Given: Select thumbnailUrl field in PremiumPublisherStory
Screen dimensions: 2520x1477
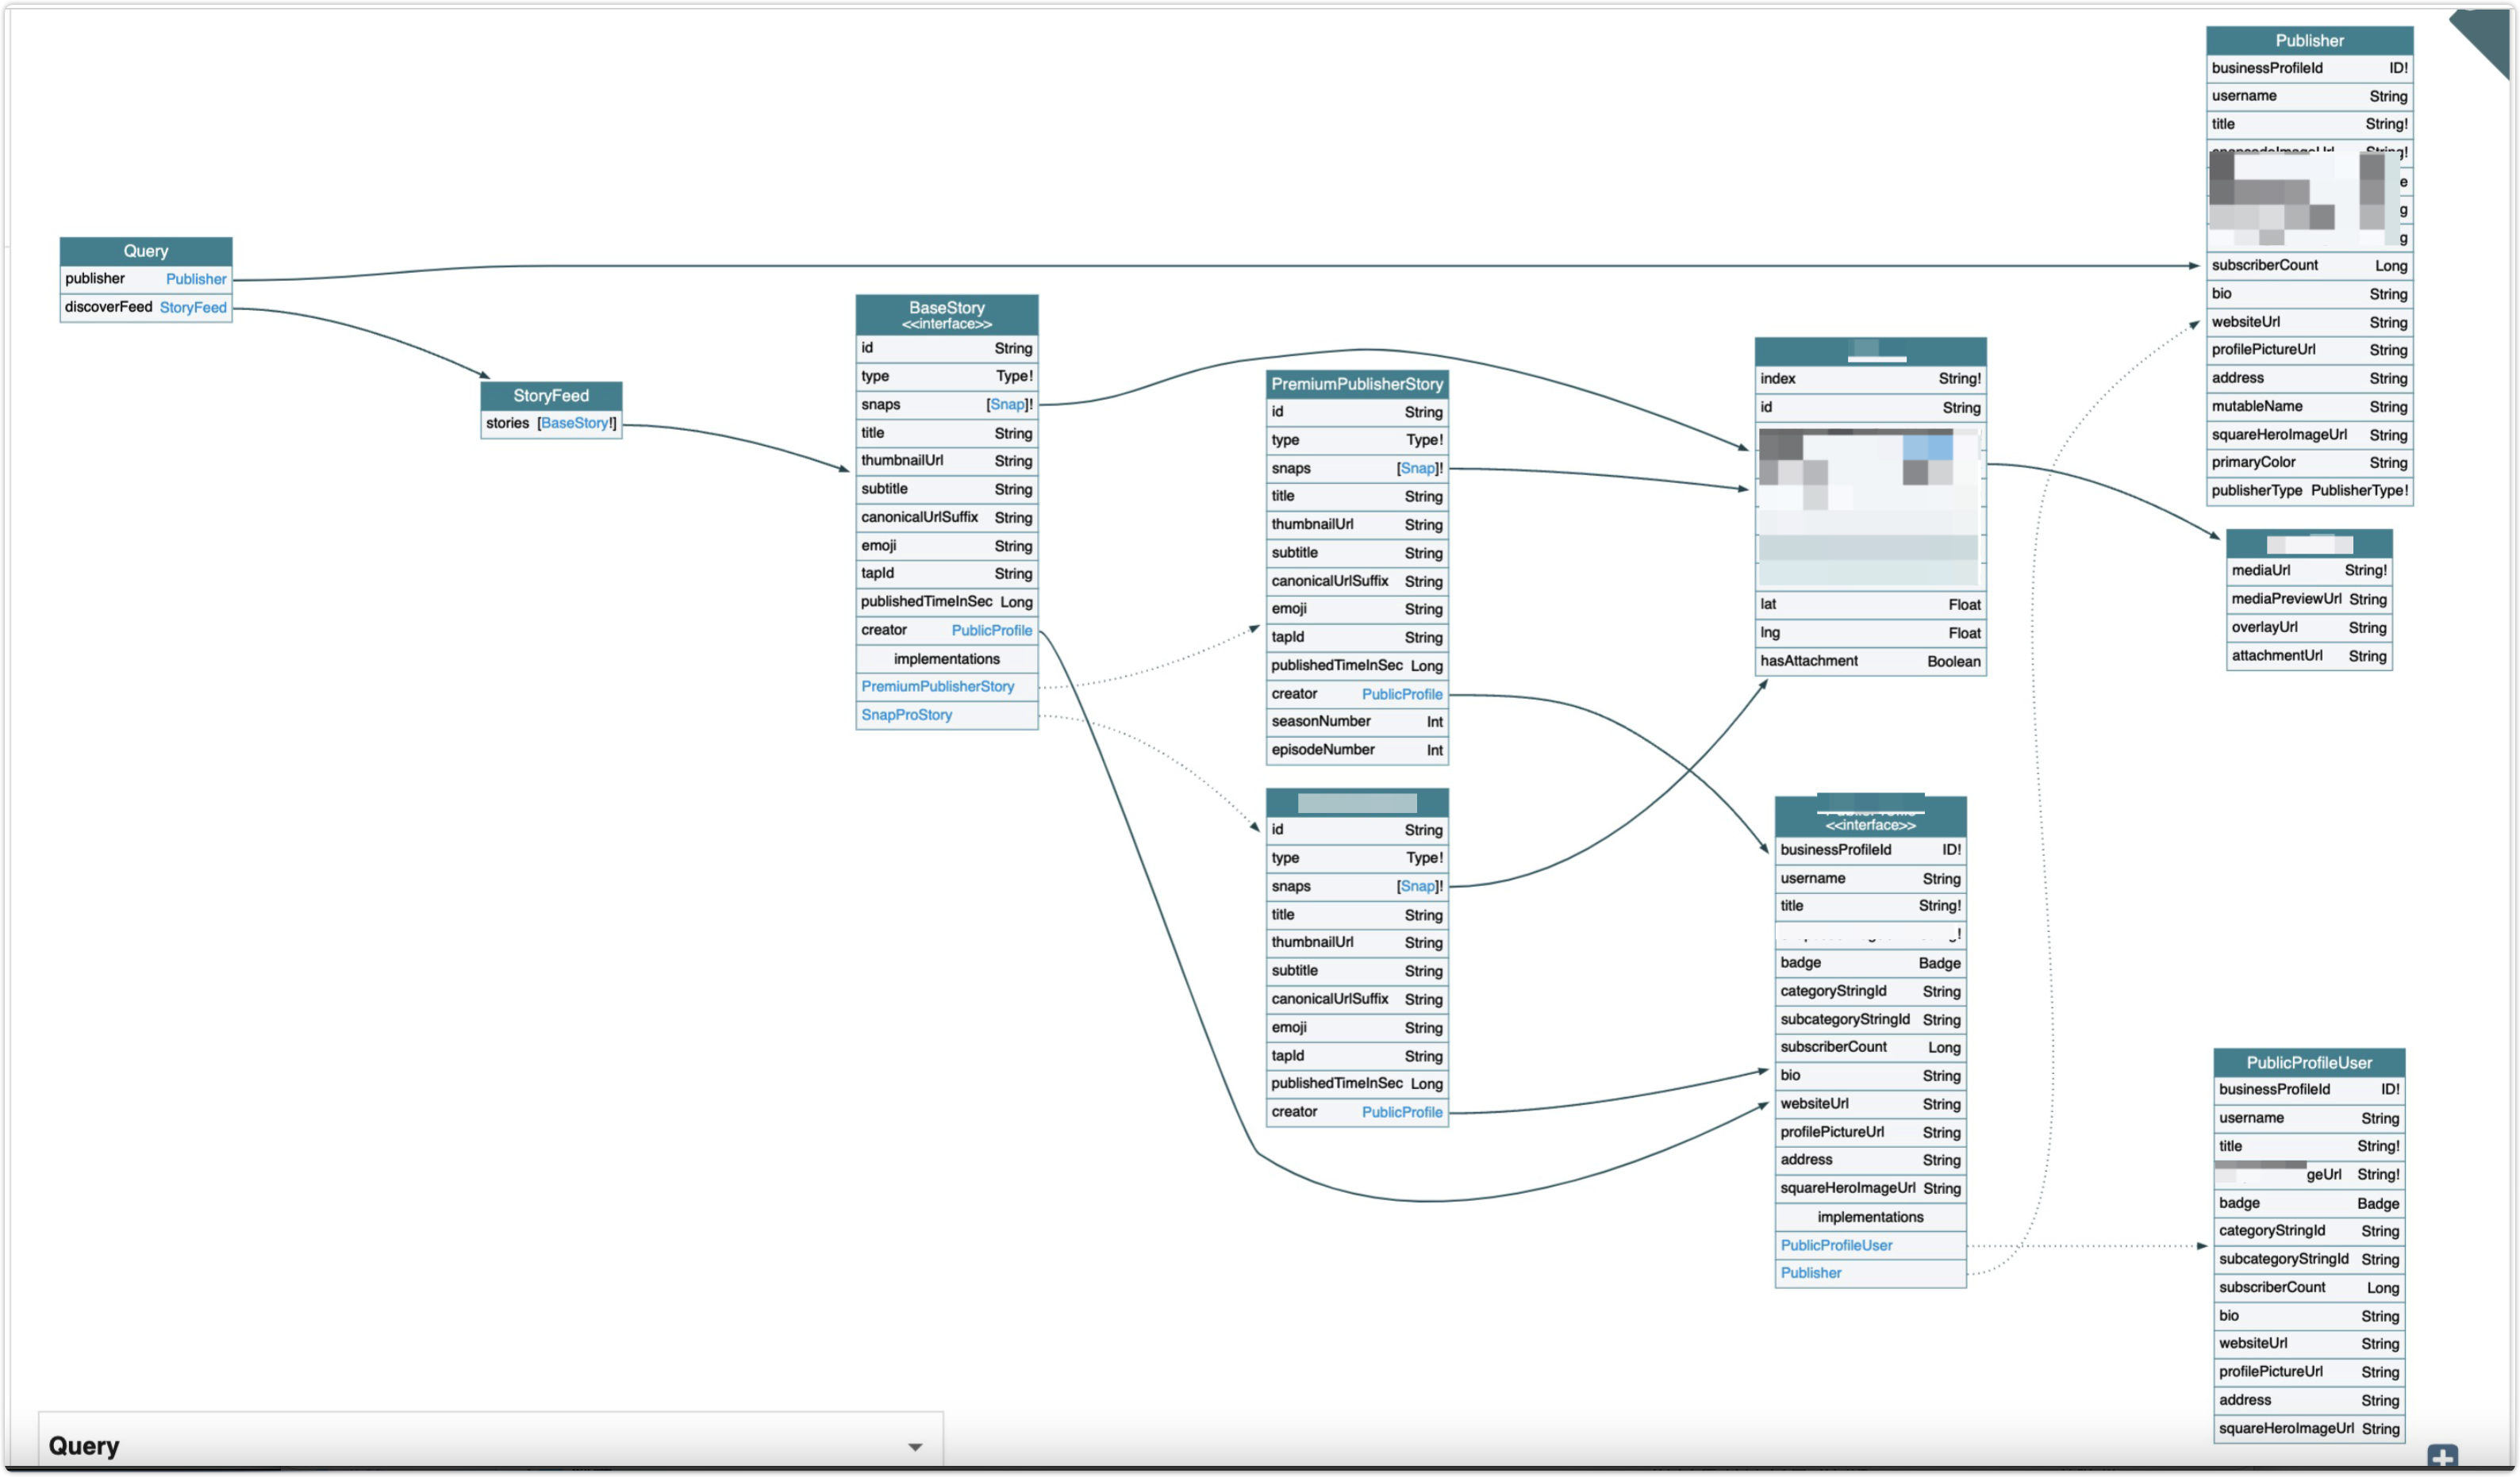Looking at the screenshot, I should click(x=1357, y=525).
